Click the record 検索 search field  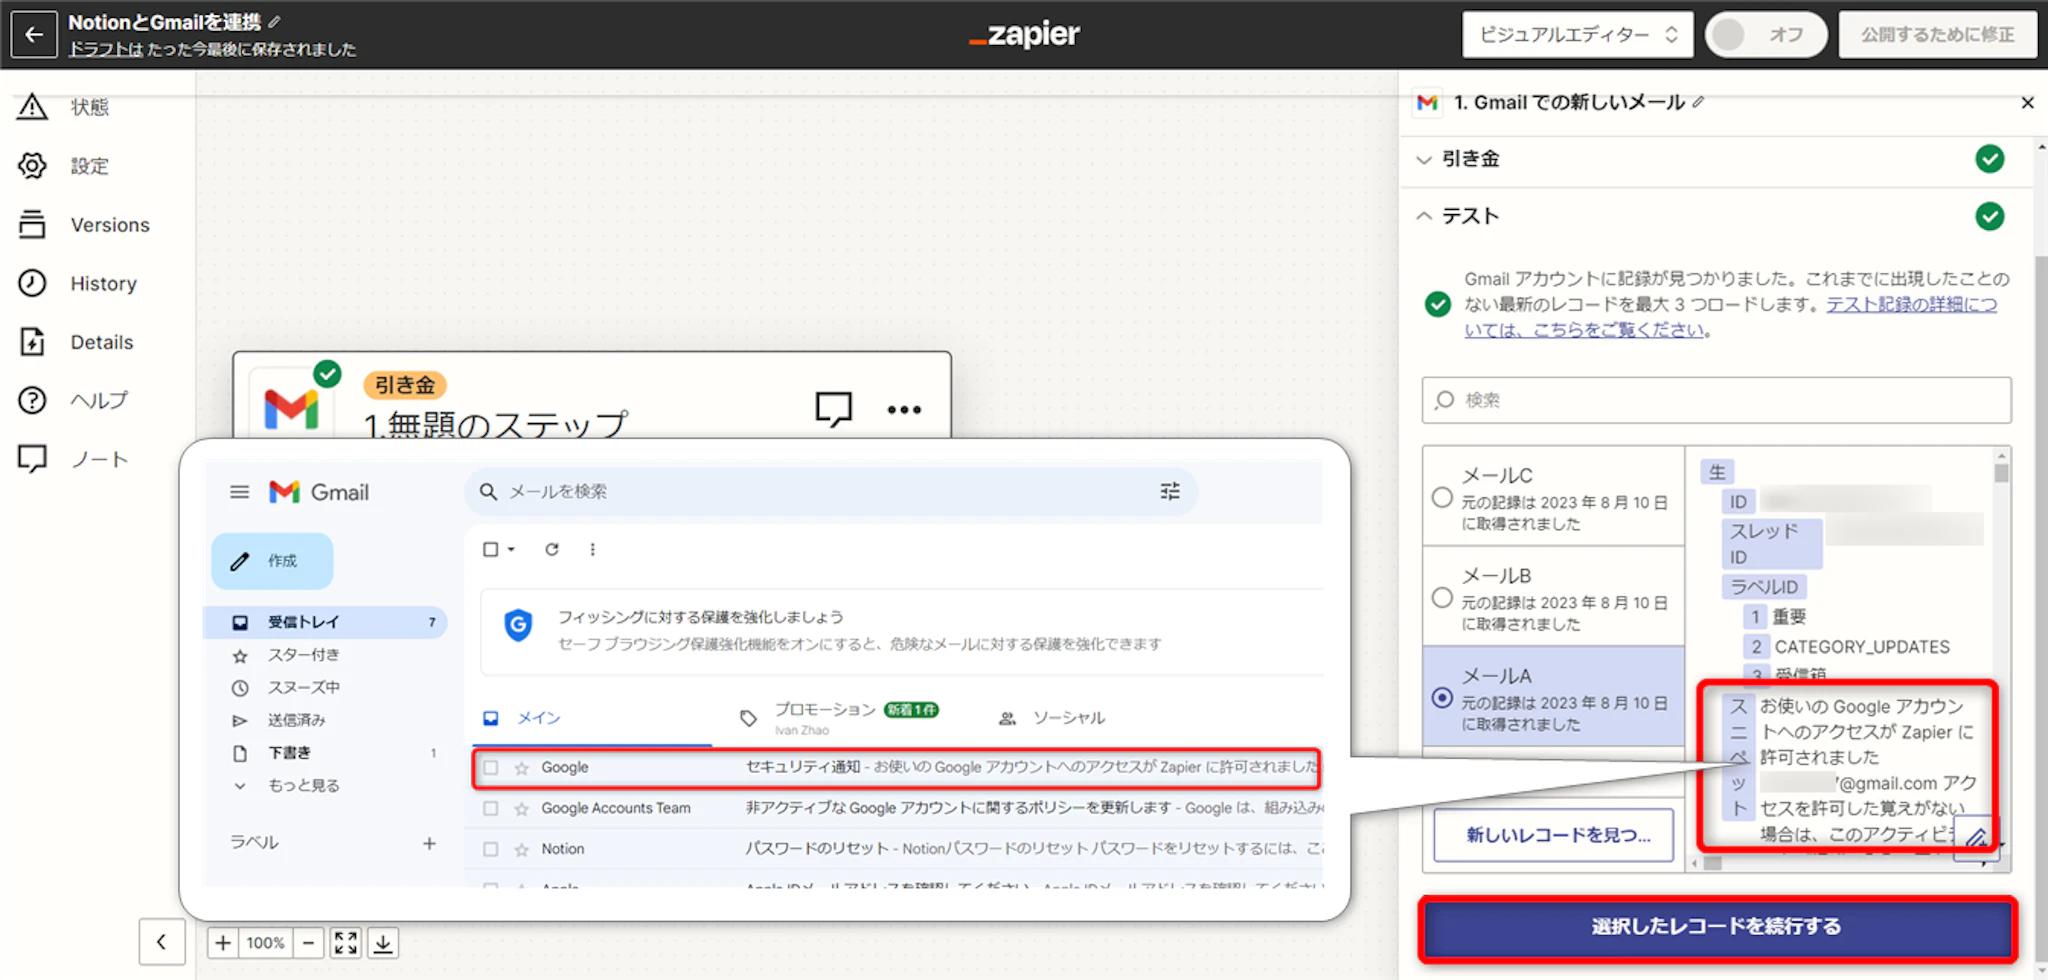coord(1716,400)
